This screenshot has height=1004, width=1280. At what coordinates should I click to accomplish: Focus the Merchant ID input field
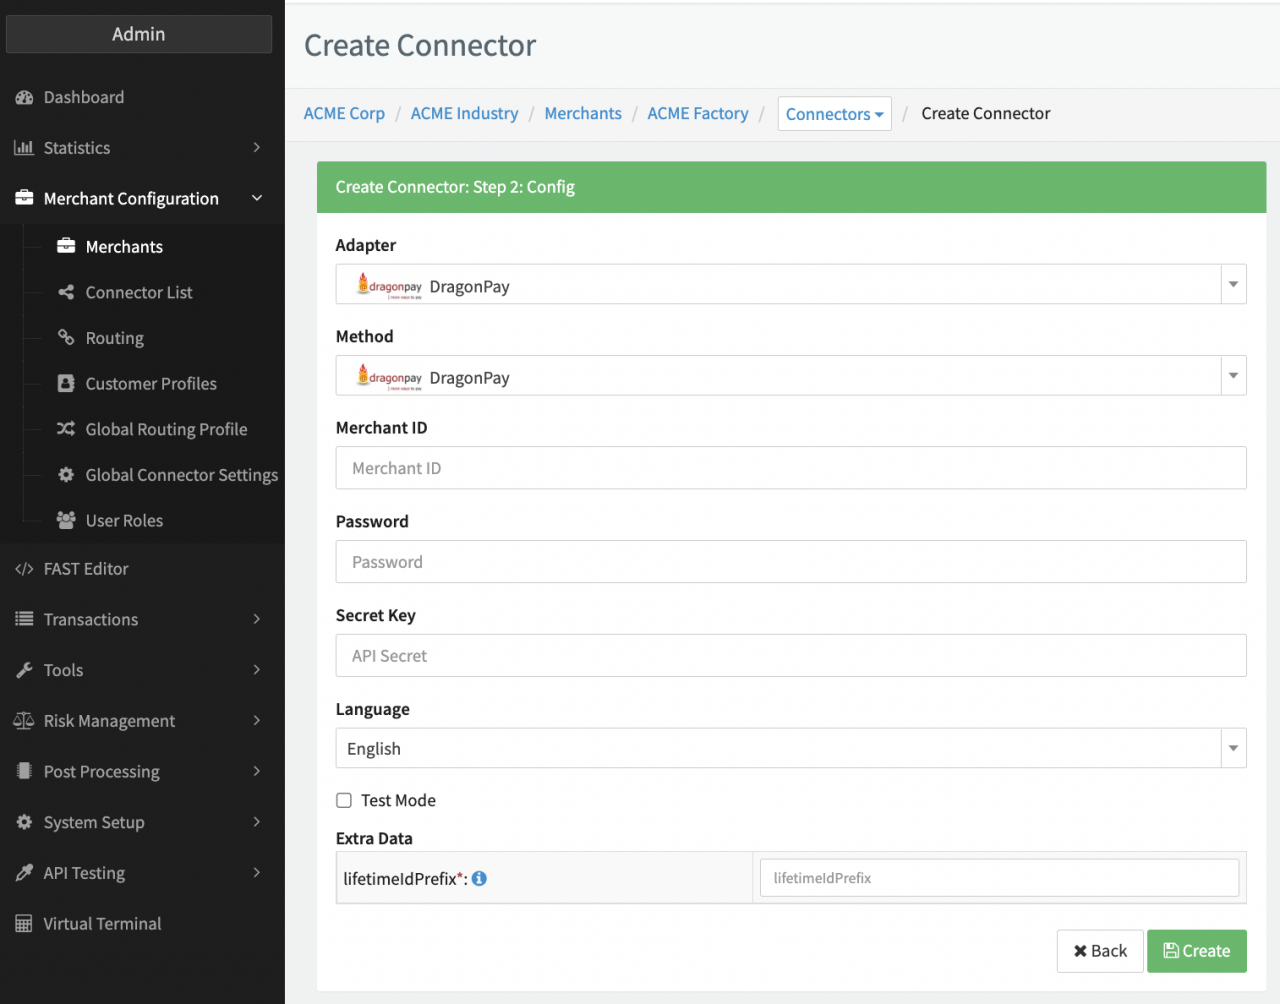(x=790, y=469)
